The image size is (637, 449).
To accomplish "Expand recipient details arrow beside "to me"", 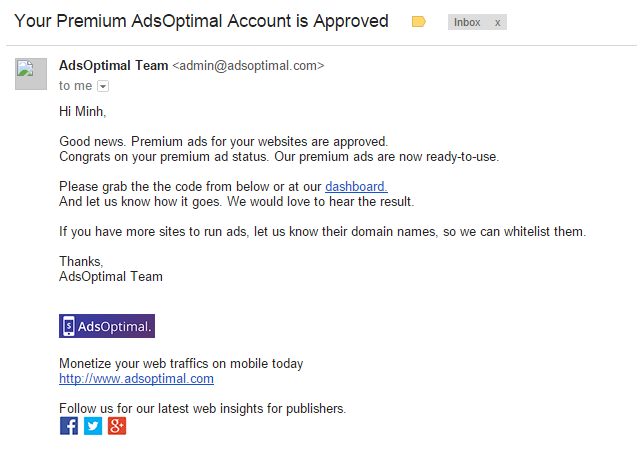I will [103, 87].
